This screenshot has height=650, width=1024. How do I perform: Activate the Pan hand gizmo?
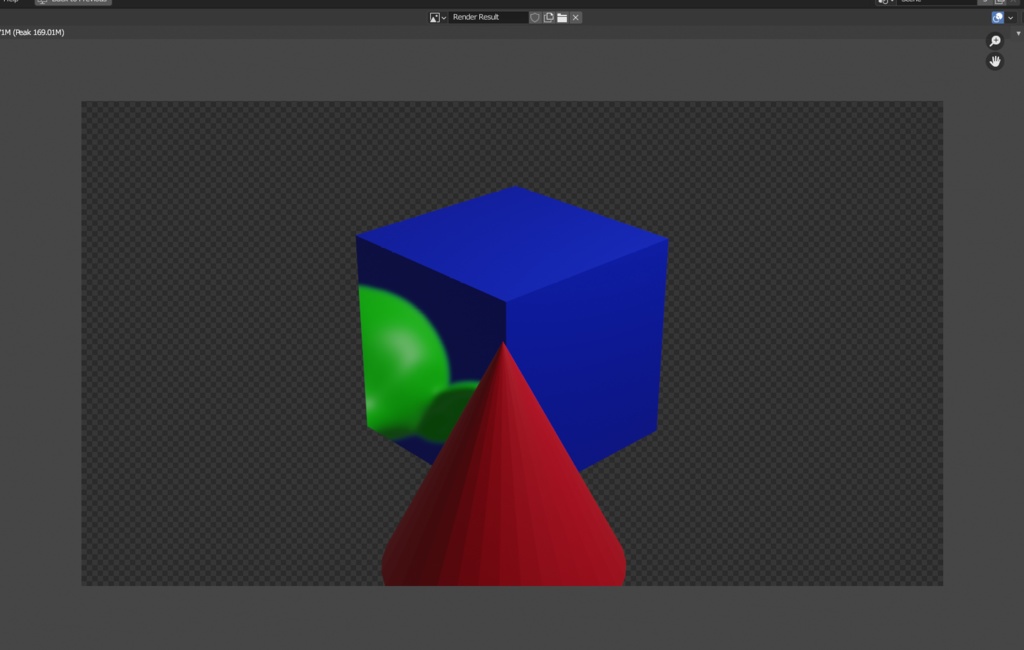[x=994, y=61]
